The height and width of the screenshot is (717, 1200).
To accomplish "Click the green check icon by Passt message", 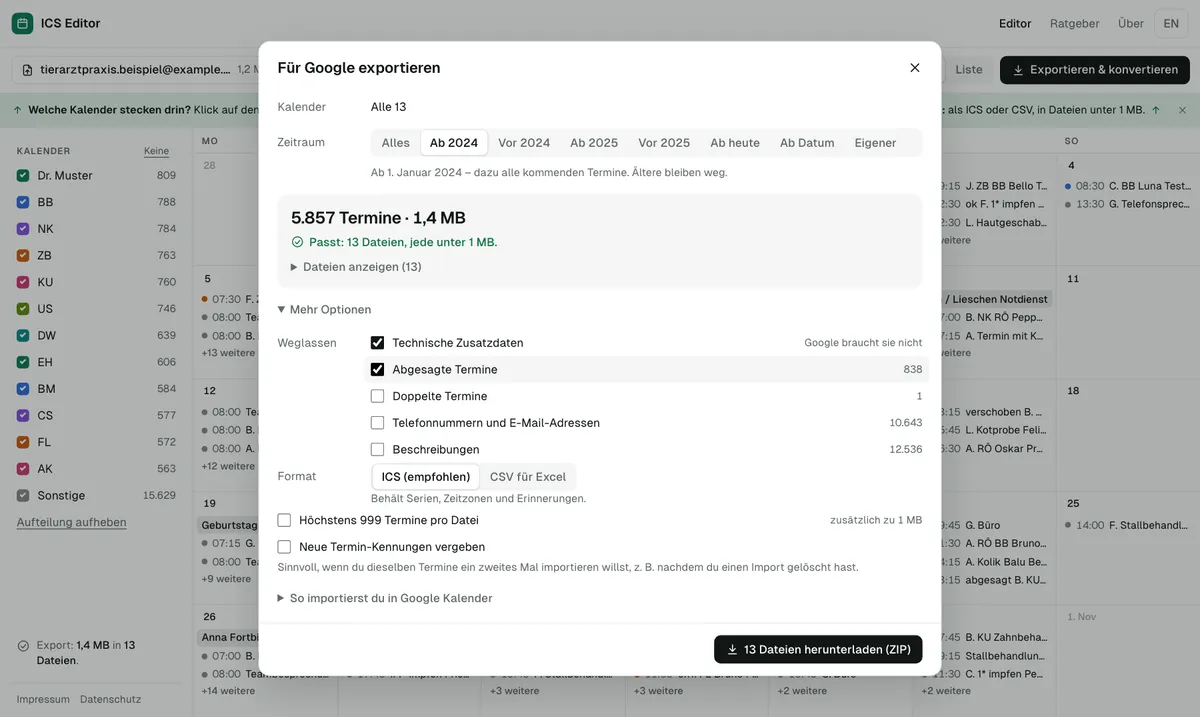I will [297, 242].
